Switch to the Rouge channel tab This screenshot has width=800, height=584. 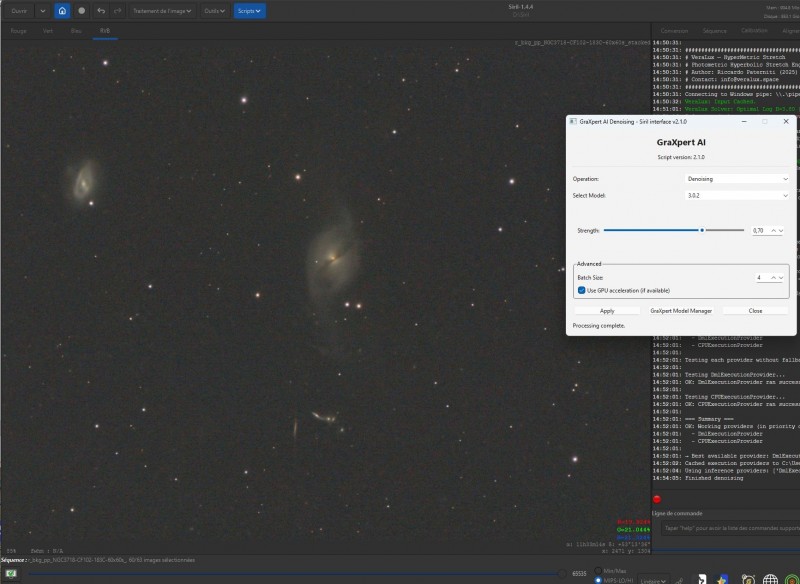(18, 31)
